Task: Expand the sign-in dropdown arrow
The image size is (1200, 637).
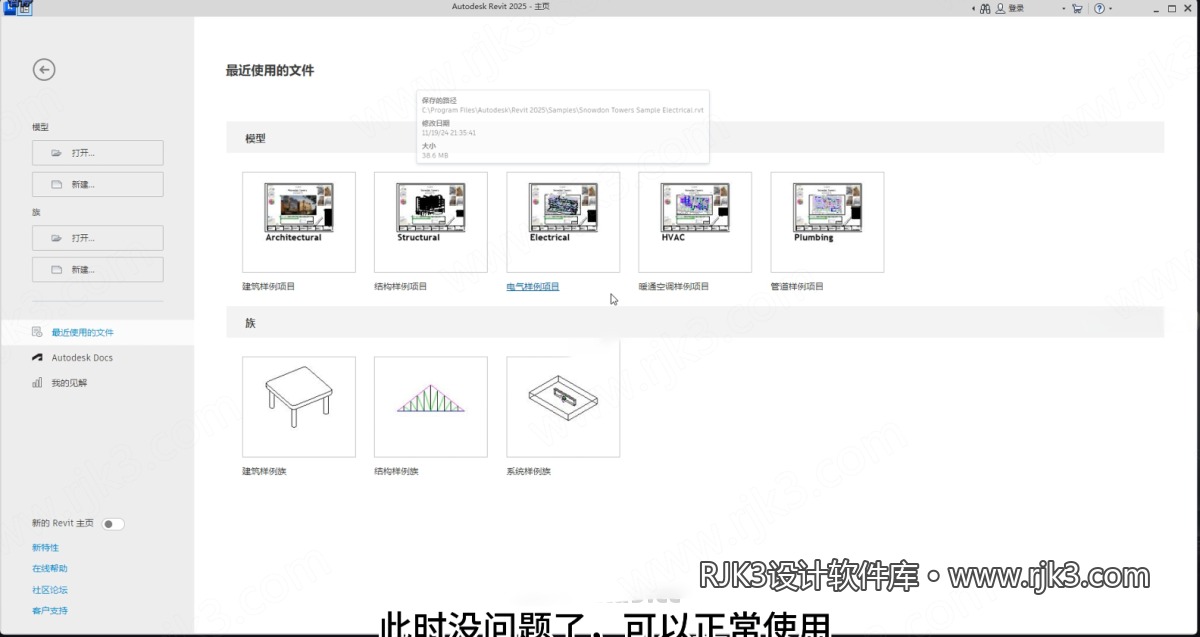Action: (1063, 8)
